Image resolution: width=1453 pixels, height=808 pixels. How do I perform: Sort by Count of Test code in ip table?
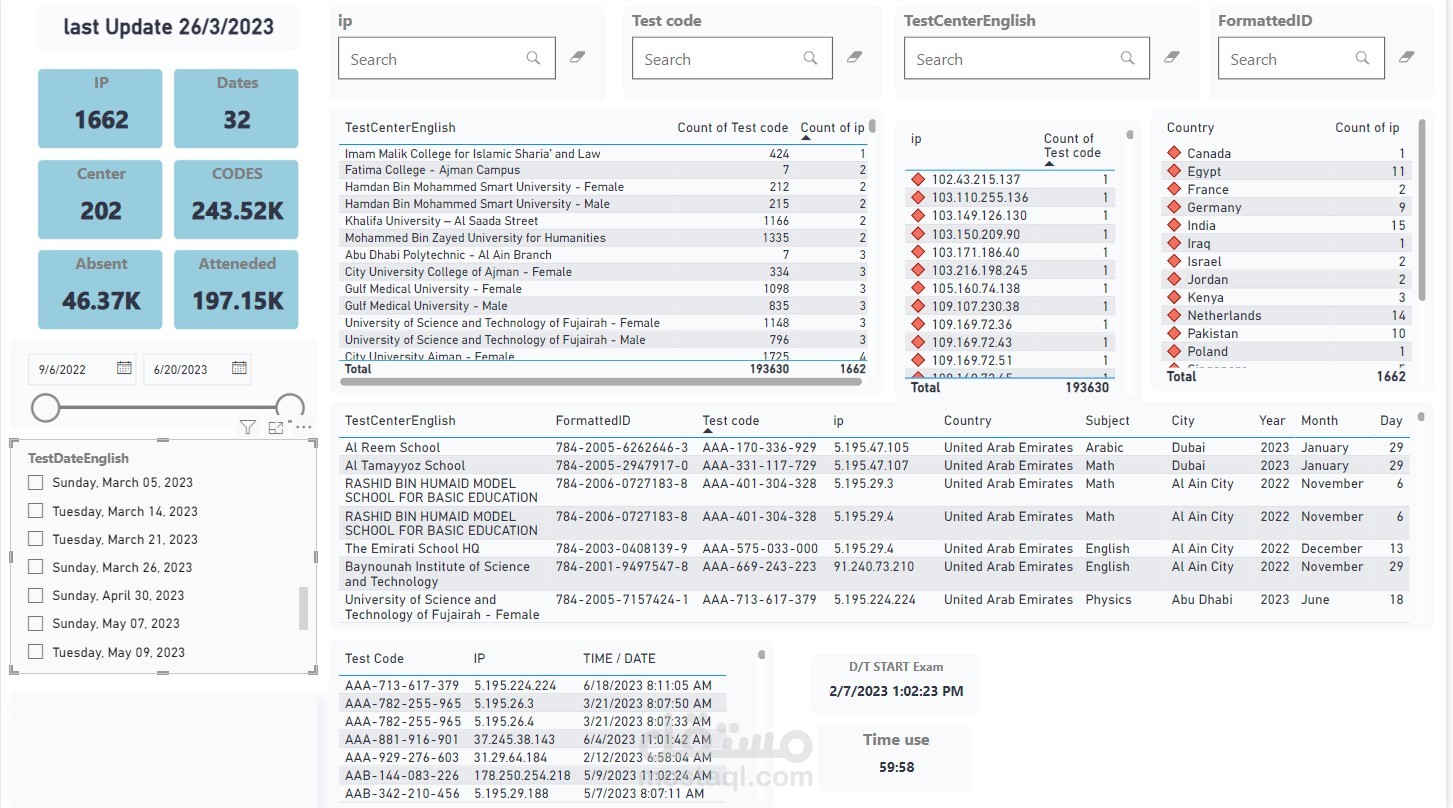[1072, 146]
